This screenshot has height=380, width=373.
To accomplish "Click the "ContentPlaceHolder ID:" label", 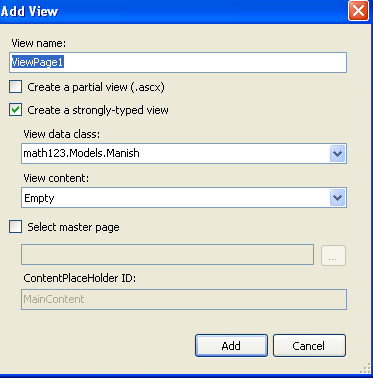I will pyautogui.click(x=80, y=278).
